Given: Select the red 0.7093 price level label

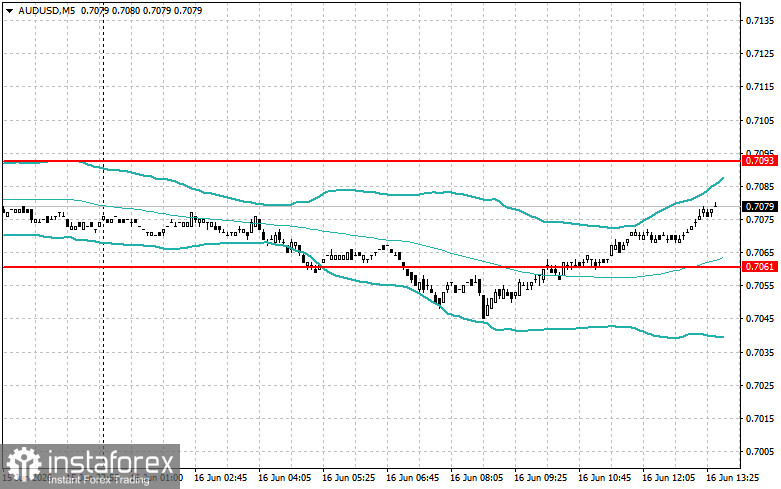Looking at the screenshot, I should coord(760,160).
